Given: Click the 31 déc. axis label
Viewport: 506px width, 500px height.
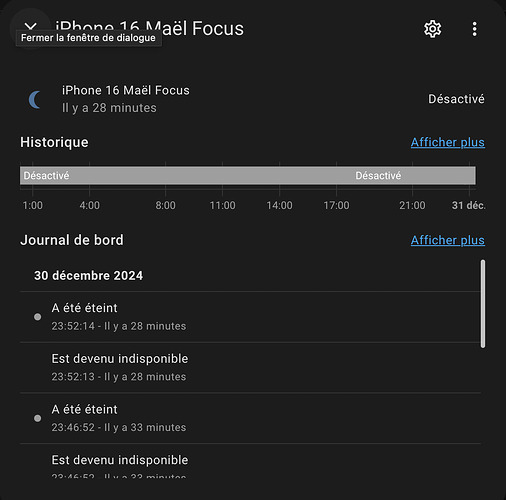Looking at the screenshot, I should click(468, 205).
